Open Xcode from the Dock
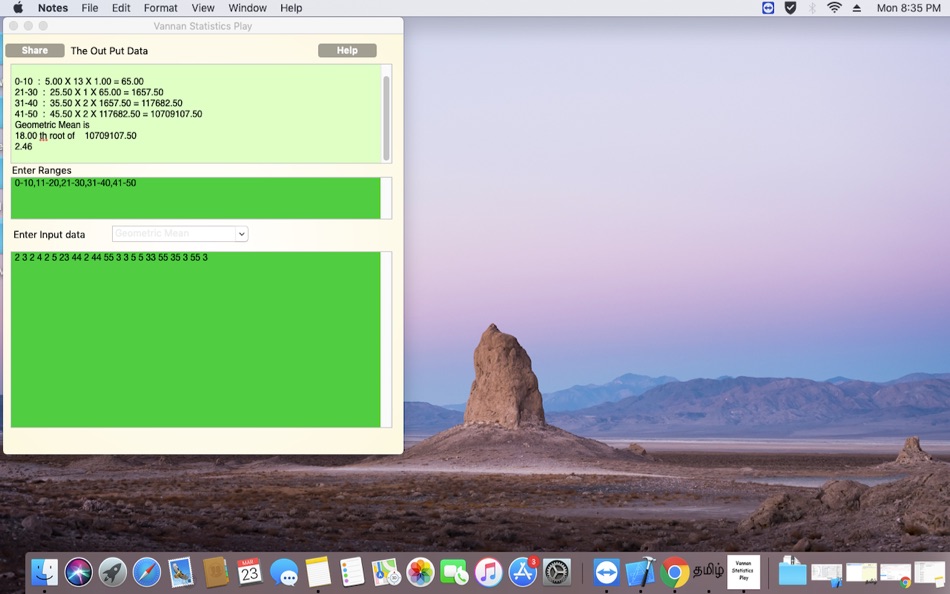Viewport: 950px width, 594px height. pyautogui.click(x=641, y=572)
